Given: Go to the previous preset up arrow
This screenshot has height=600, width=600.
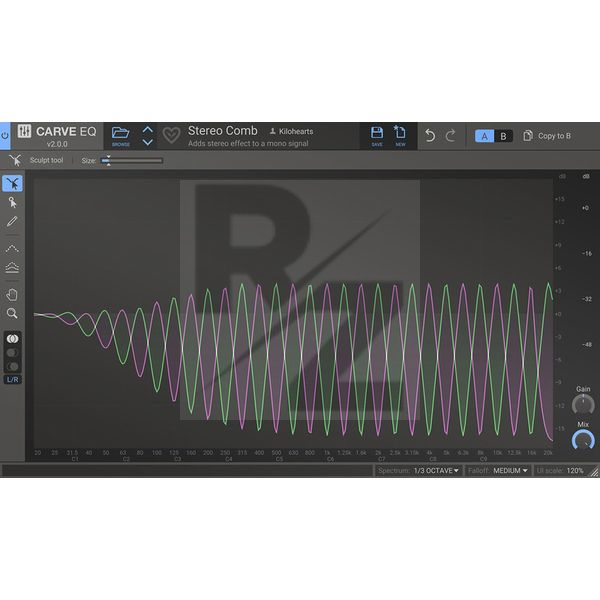Looking at the screenshot, I should pyautogui.click(x=148, y=130).
